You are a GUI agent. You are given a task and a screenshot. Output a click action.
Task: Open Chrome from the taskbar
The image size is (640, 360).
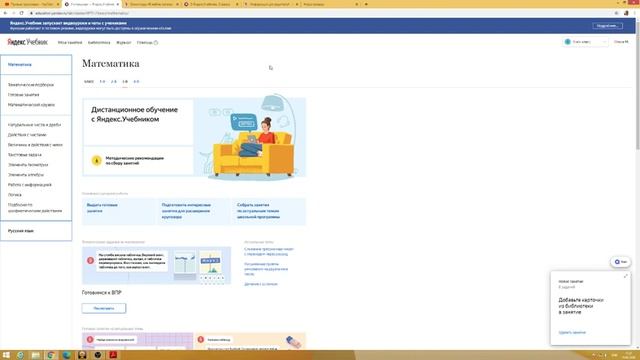point(51,355)
